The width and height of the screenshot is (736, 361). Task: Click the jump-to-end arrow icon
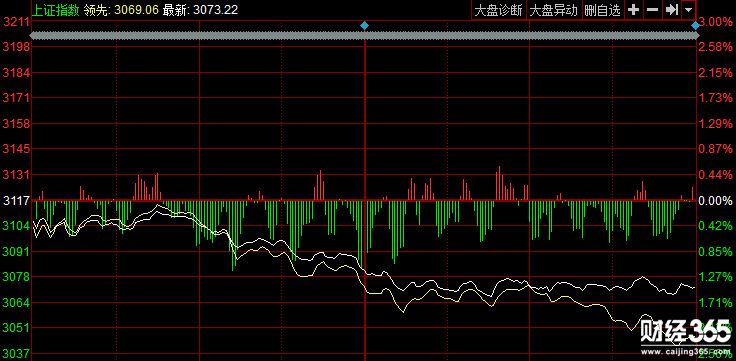click(671, 10)
